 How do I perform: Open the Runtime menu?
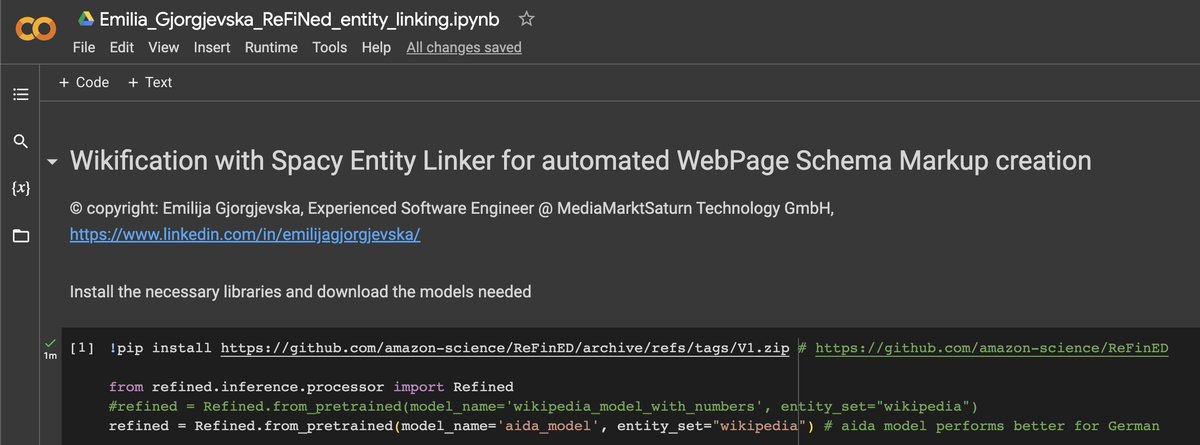tap(271, 47)
